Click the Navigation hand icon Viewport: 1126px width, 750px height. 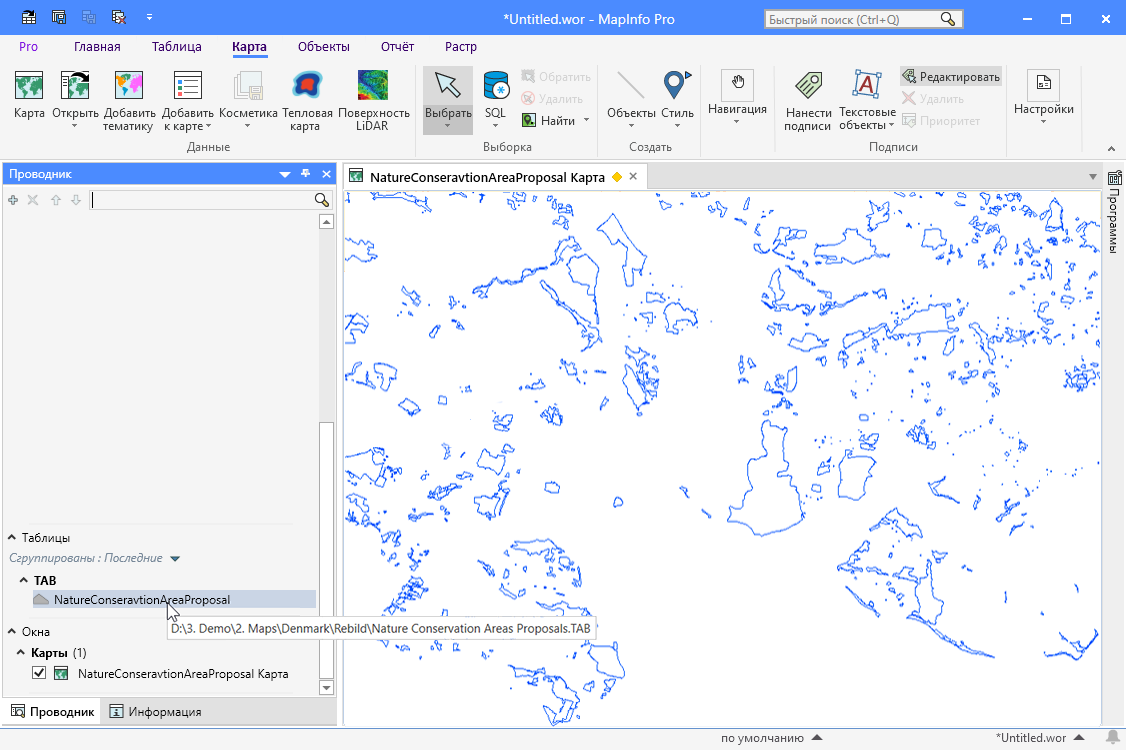pyautogui.click(x=737, y=84)
